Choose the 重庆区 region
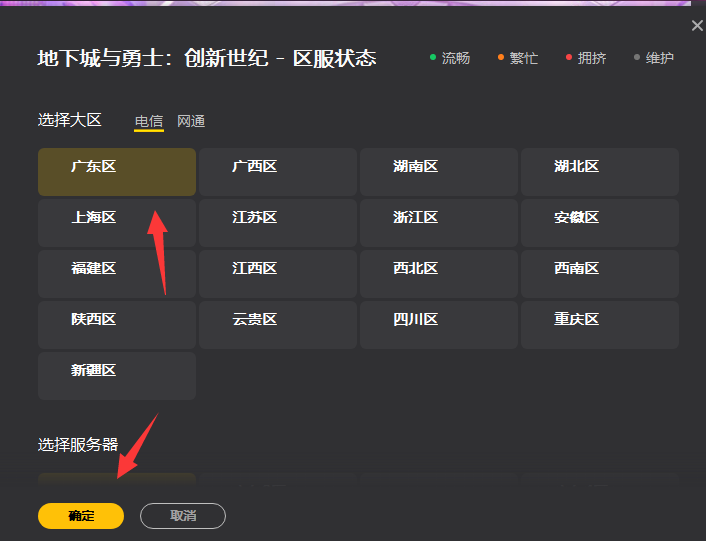Viewport: 706px width, 541px height. (x=600, y=325)
